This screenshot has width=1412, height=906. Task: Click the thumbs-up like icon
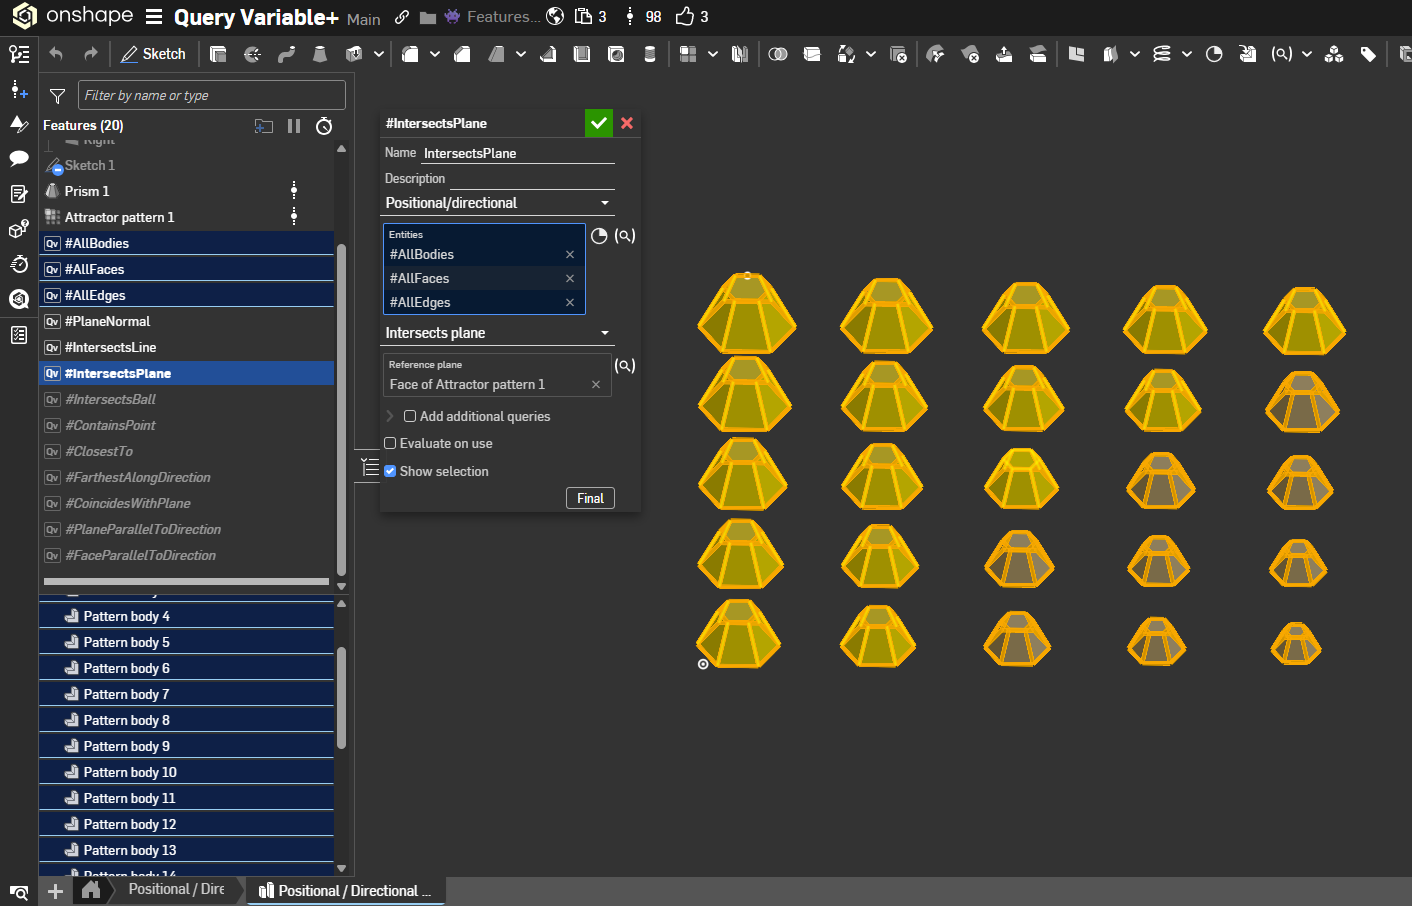coord(685,17)
